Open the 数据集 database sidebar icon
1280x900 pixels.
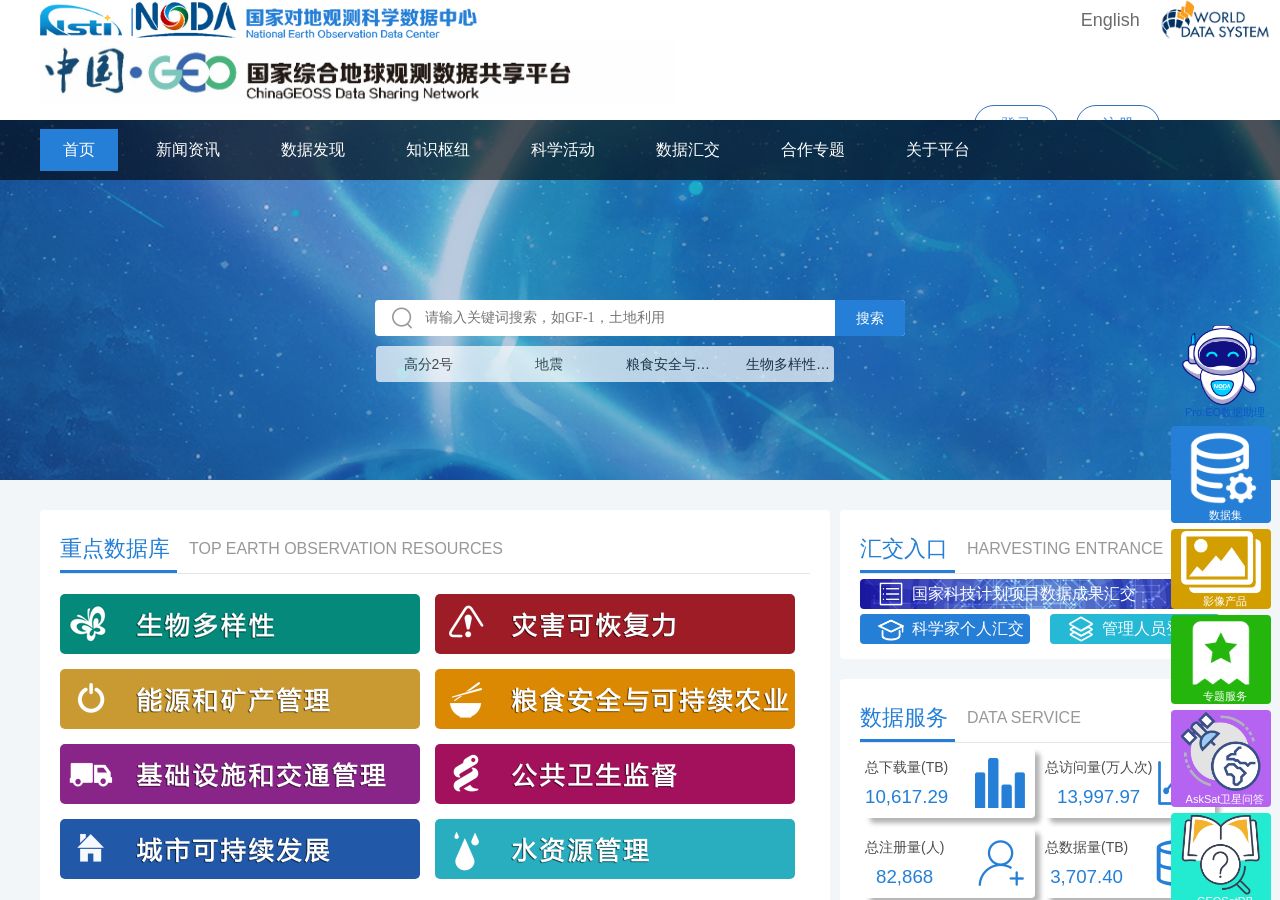[1221, 474]
